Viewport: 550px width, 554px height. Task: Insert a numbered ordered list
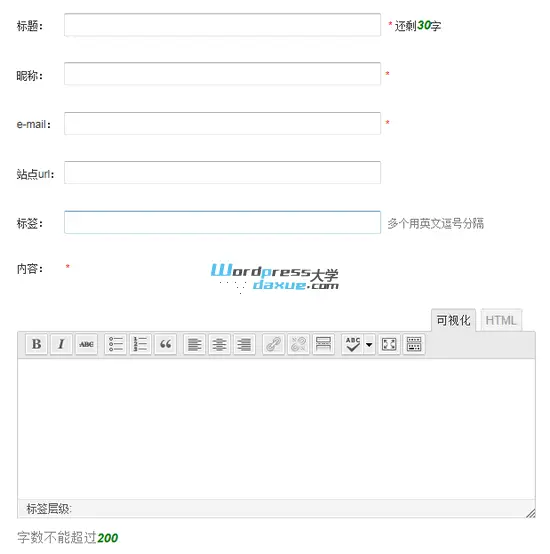[140, 344]
